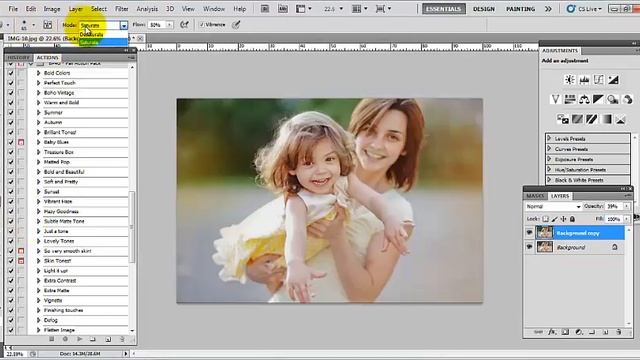Hide the Background layer
Viewport: 640px width, 360px height.
coord(529,247)
